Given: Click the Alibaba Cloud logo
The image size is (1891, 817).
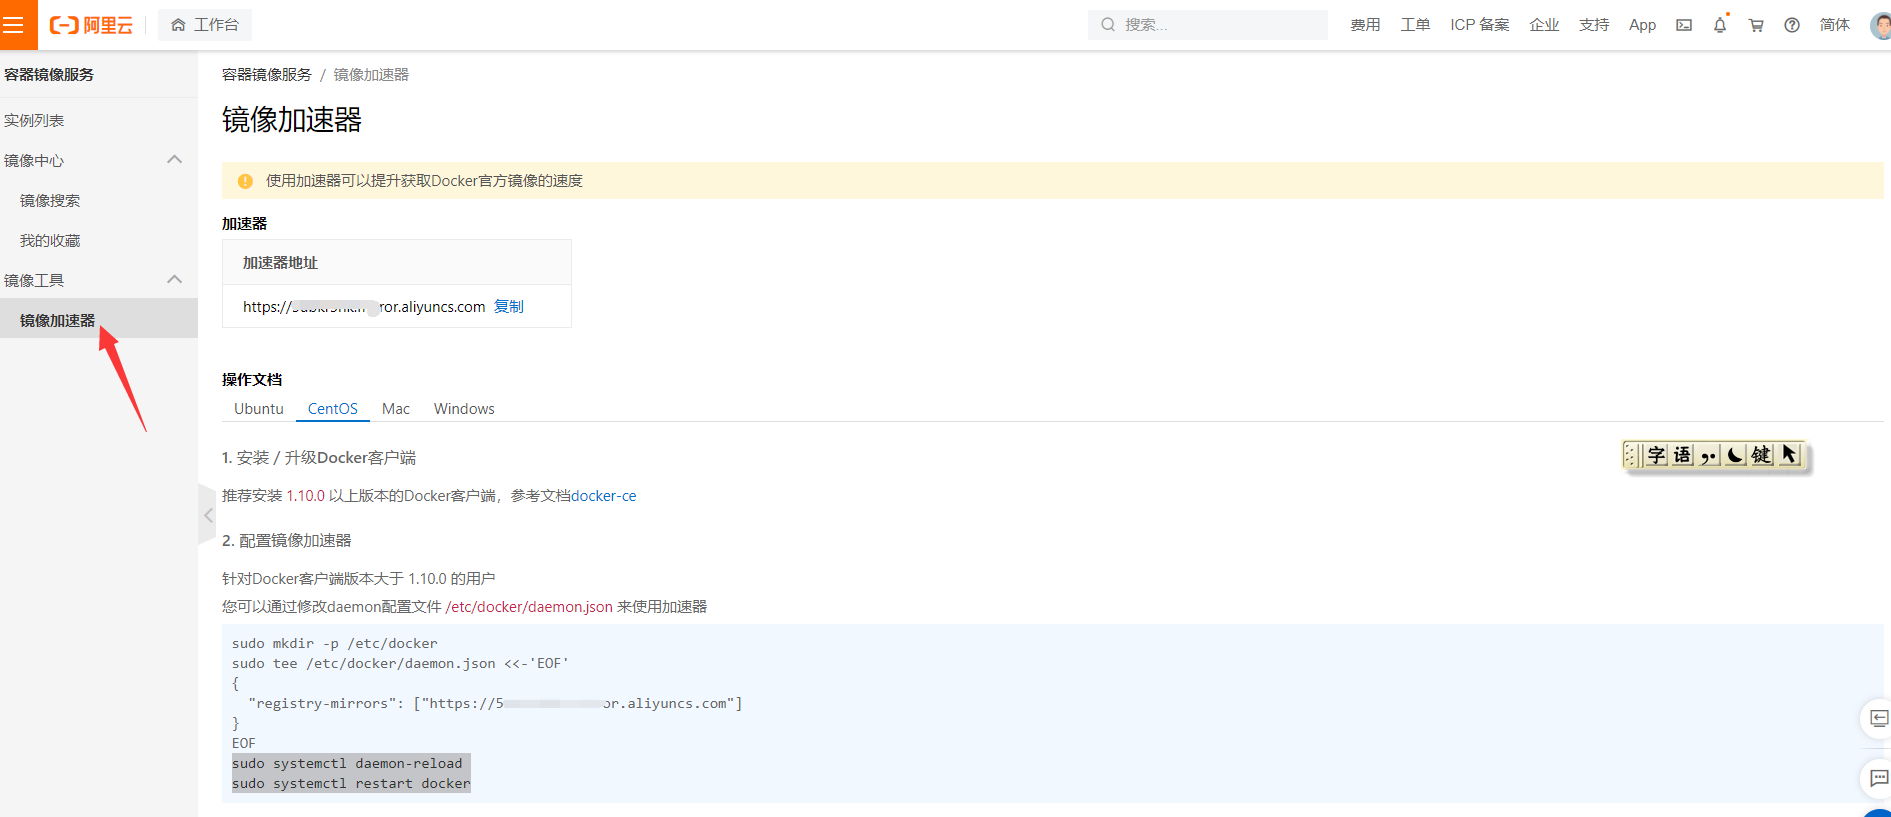Looking at the screenshot, I should [x=91, y=25].
